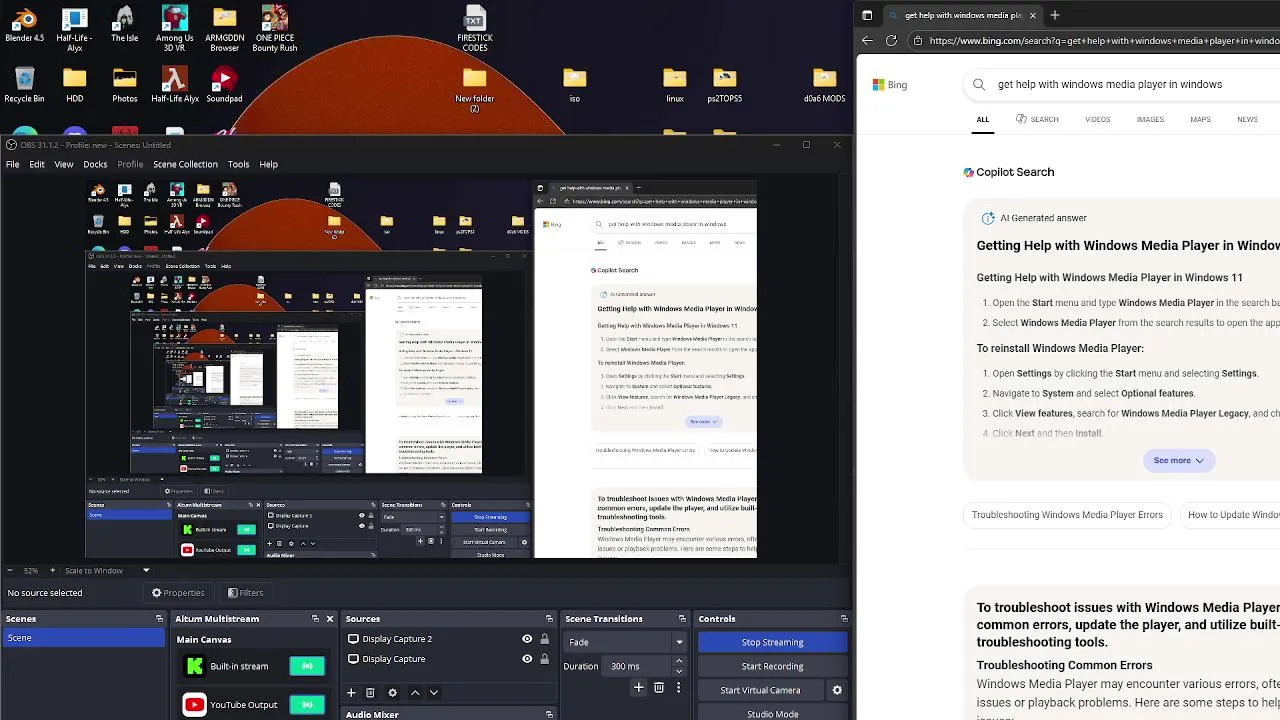
Task: Open the Tools menu in OBS
Action: tap(238, 164)
